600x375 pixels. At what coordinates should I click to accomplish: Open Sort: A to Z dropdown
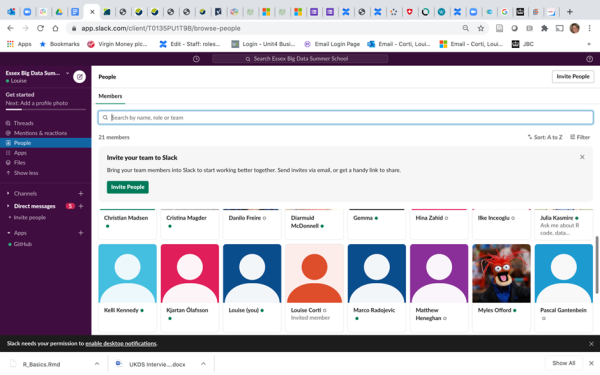click(545, 137)
